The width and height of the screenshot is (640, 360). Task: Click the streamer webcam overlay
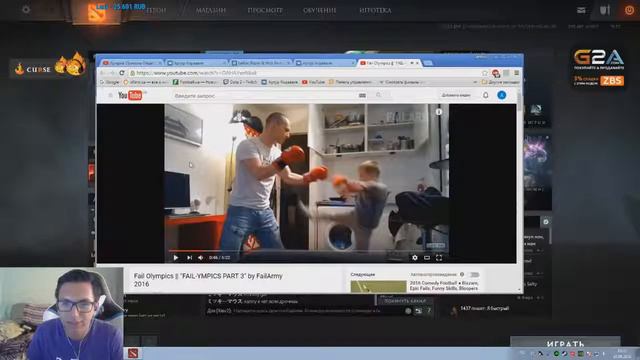61,313
